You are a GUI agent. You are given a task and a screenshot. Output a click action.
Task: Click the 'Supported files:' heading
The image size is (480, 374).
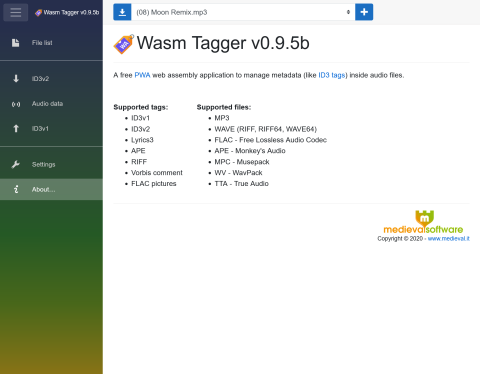point(224,107)
